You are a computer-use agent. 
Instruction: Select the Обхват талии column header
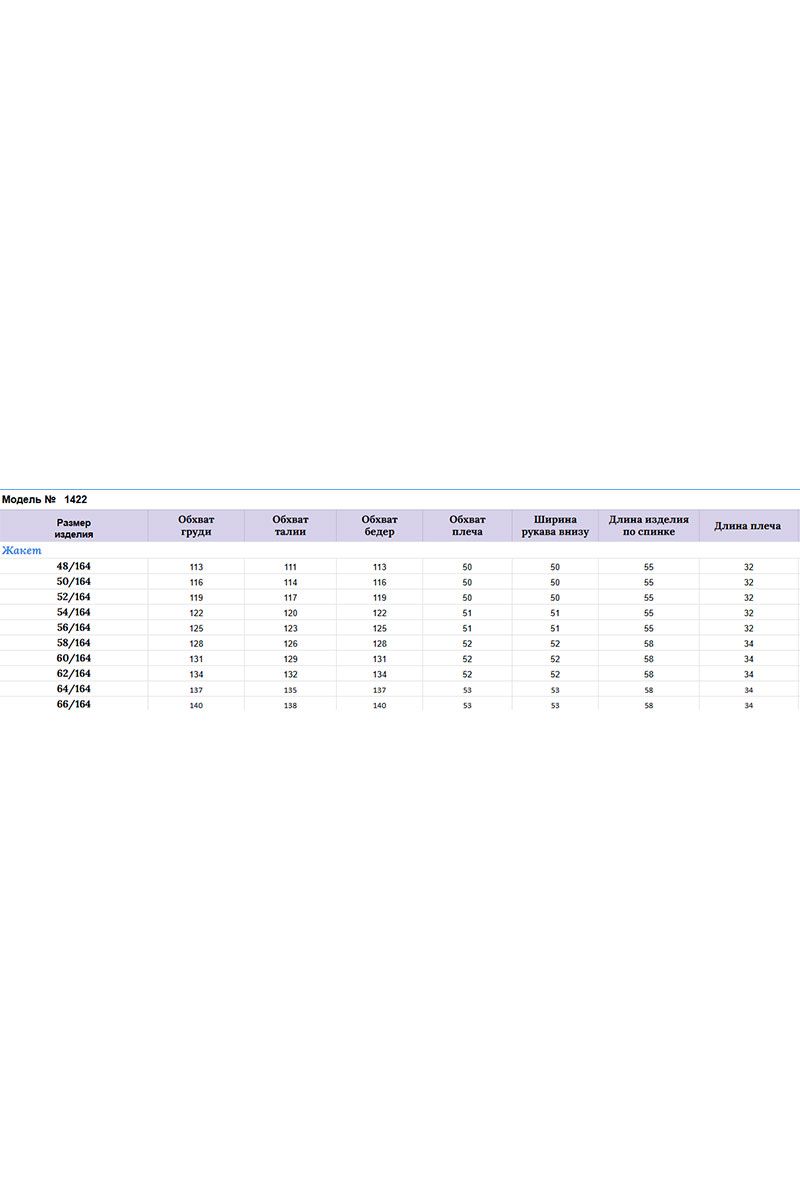[290, 525]
